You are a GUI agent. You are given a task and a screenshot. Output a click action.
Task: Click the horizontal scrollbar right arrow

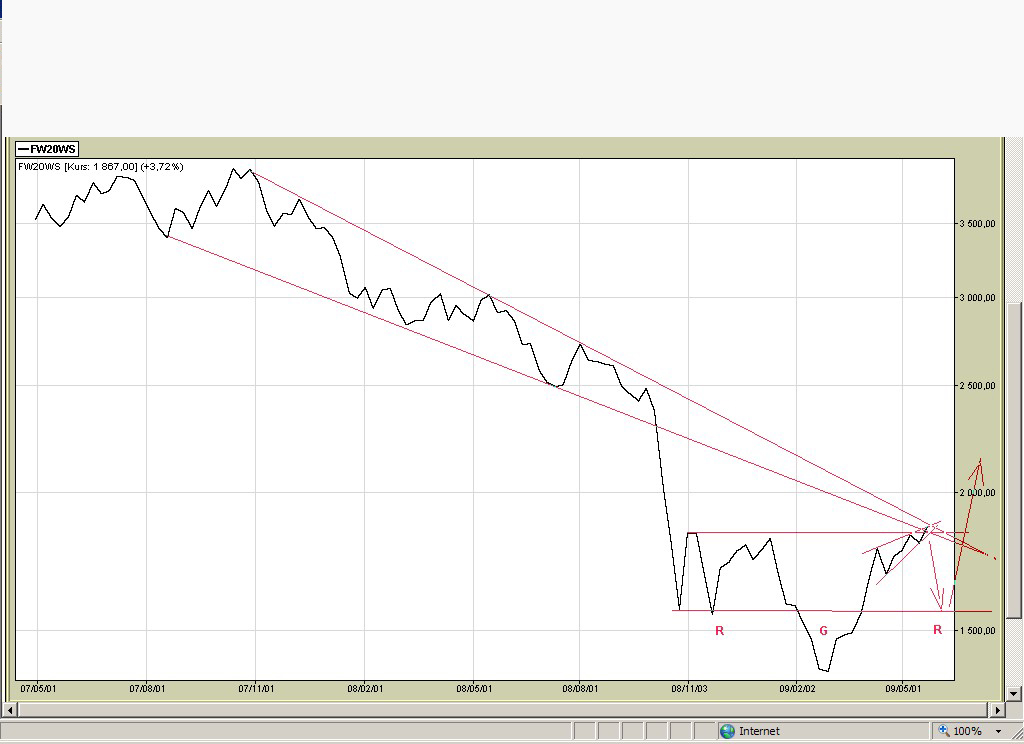(x=998, y=709)
